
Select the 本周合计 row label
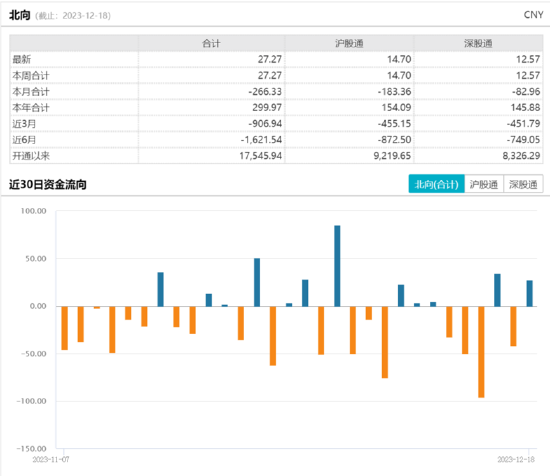[x=31, y=75]
